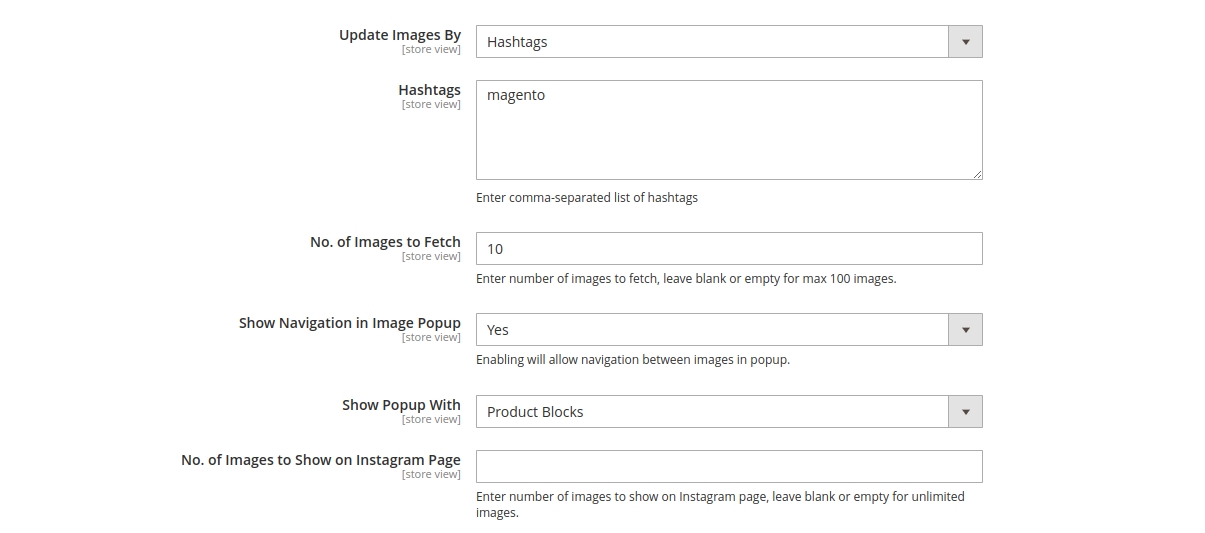The height and width of the screenshot is (533, 1205).
Task: Click the 'Enabling will allow navigation' help note
Action: click(x=632, y=360)
